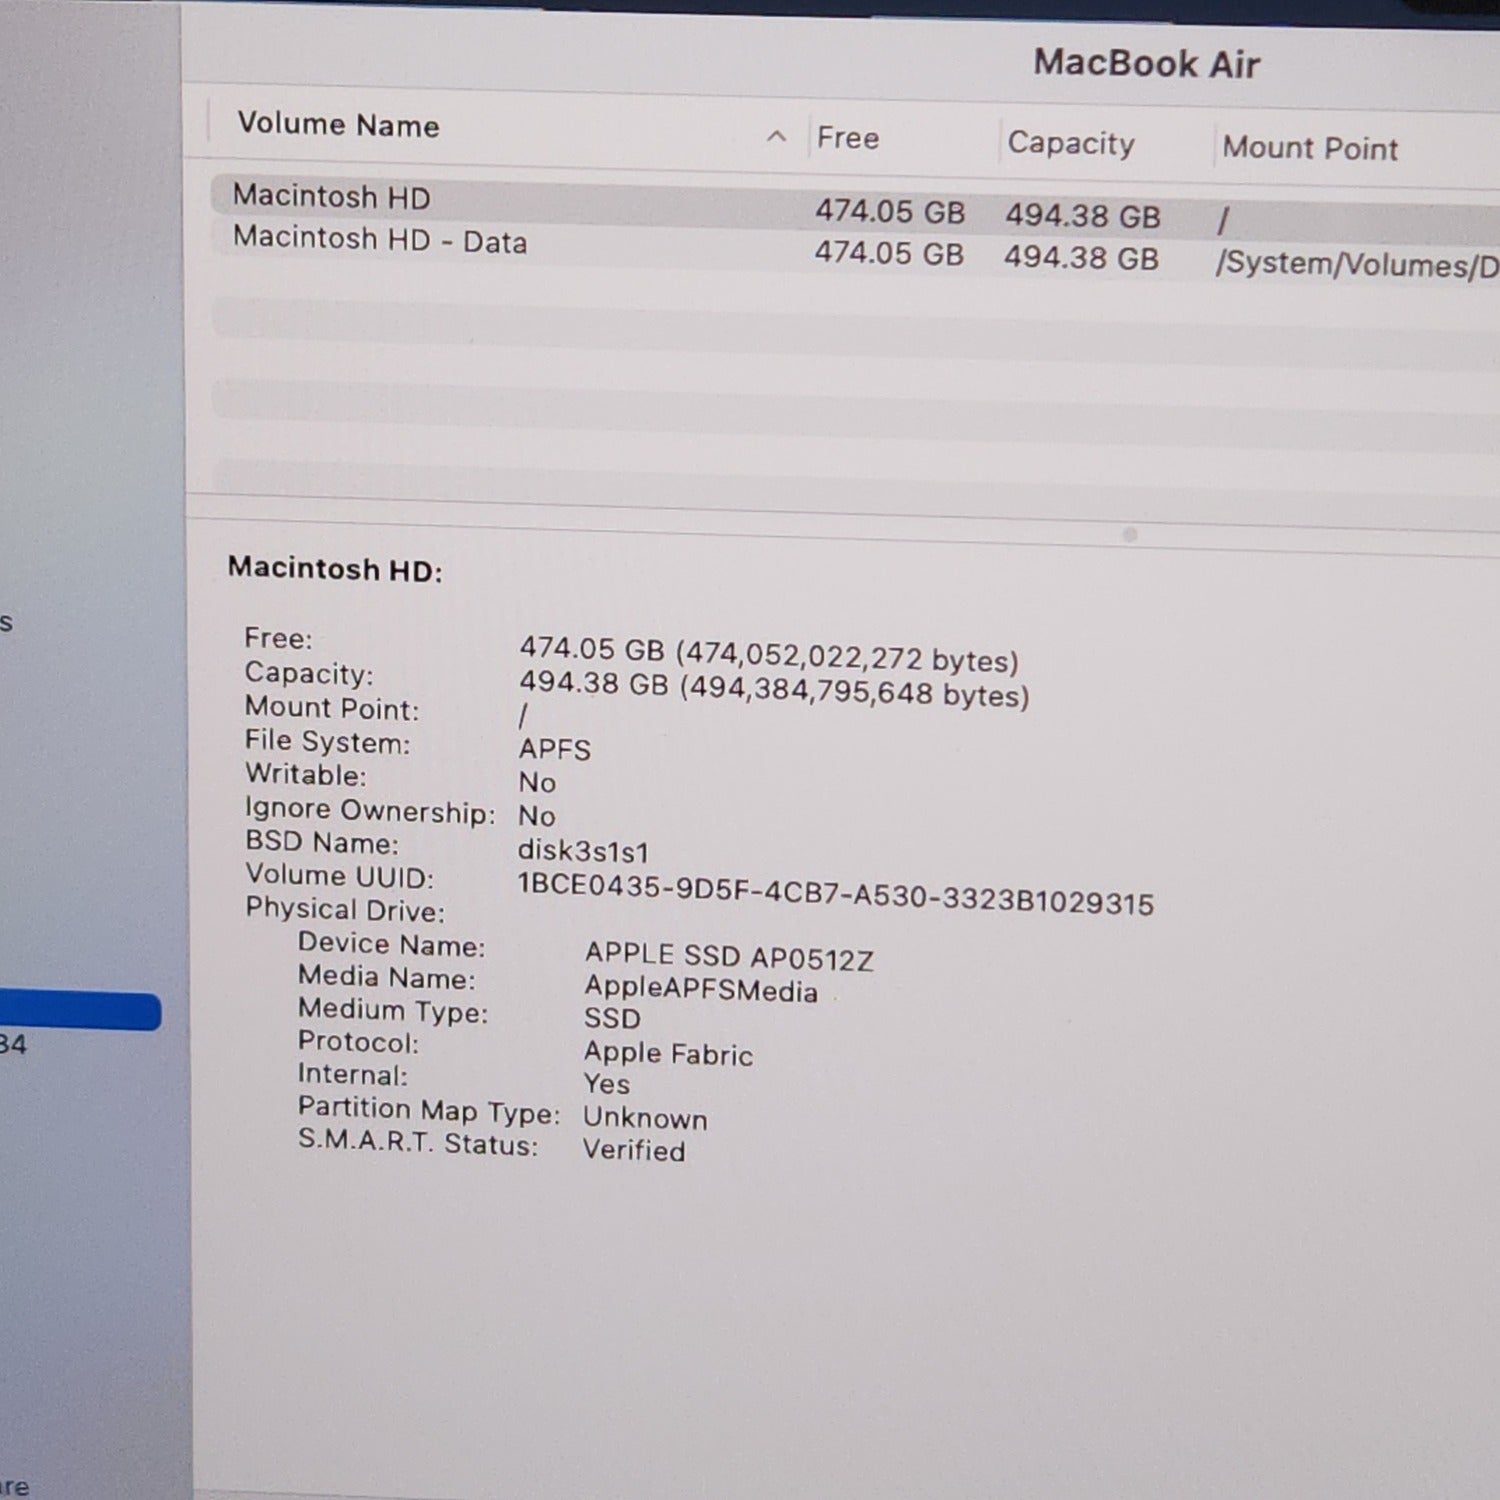Select the Macintosh HD - Data volume
1500x1500 pixels.
point(380,242)
